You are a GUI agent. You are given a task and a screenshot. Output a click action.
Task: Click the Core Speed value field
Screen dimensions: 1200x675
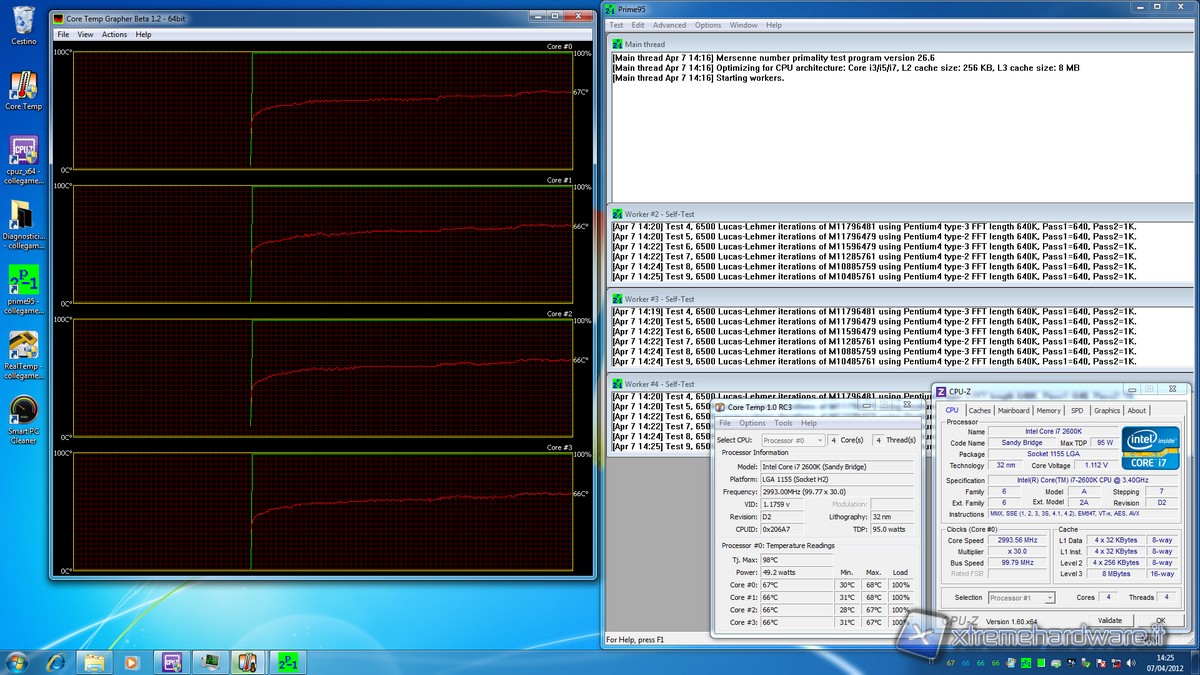click(1017, 541)
